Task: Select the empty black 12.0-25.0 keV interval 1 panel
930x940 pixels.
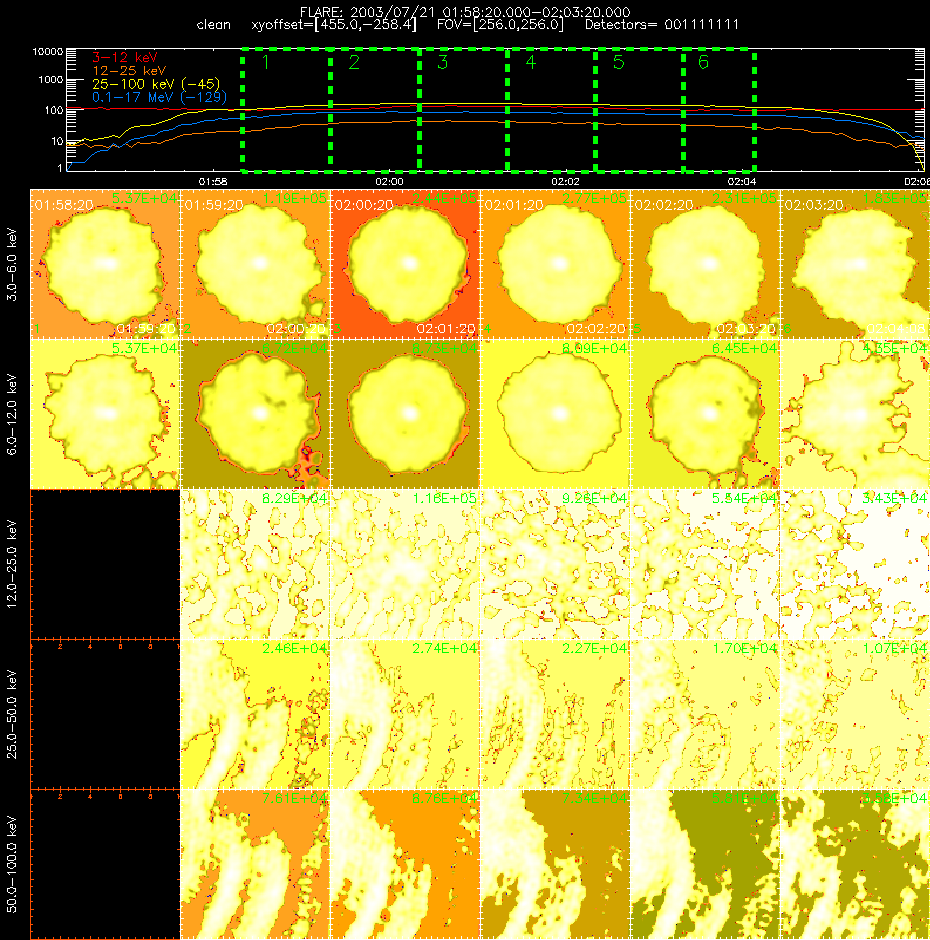Action: [105, 564]
